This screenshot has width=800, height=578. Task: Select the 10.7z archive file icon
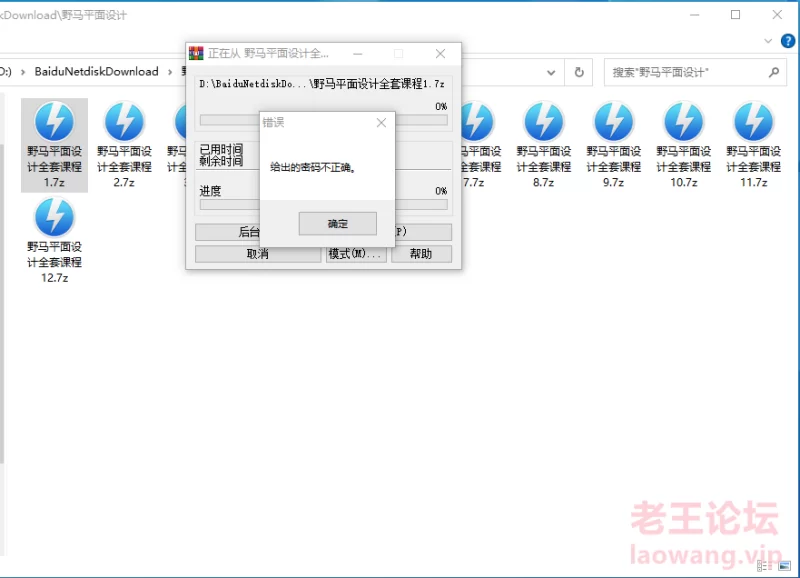coord(683,124)
